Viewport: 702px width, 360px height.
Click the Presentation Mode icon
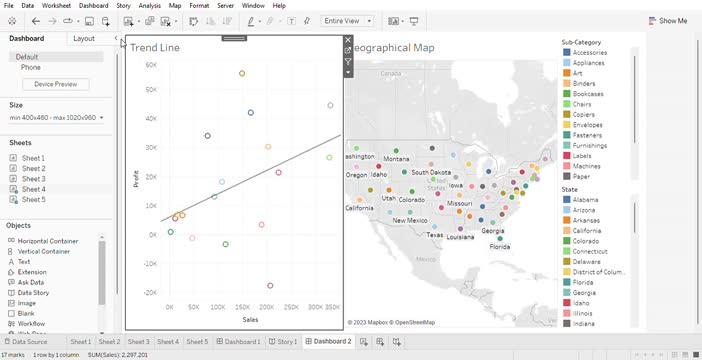coord(414,21)
